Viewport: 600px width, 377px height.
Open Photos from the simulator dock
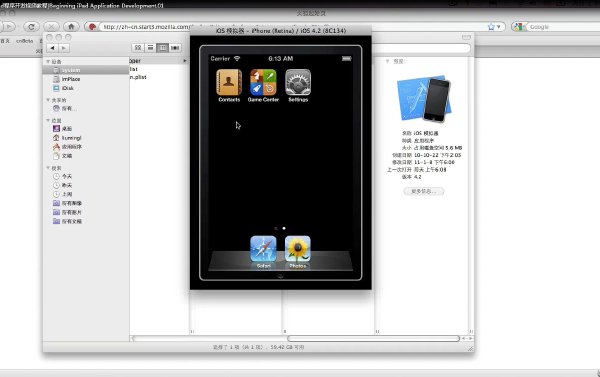[x=298, y=249]
